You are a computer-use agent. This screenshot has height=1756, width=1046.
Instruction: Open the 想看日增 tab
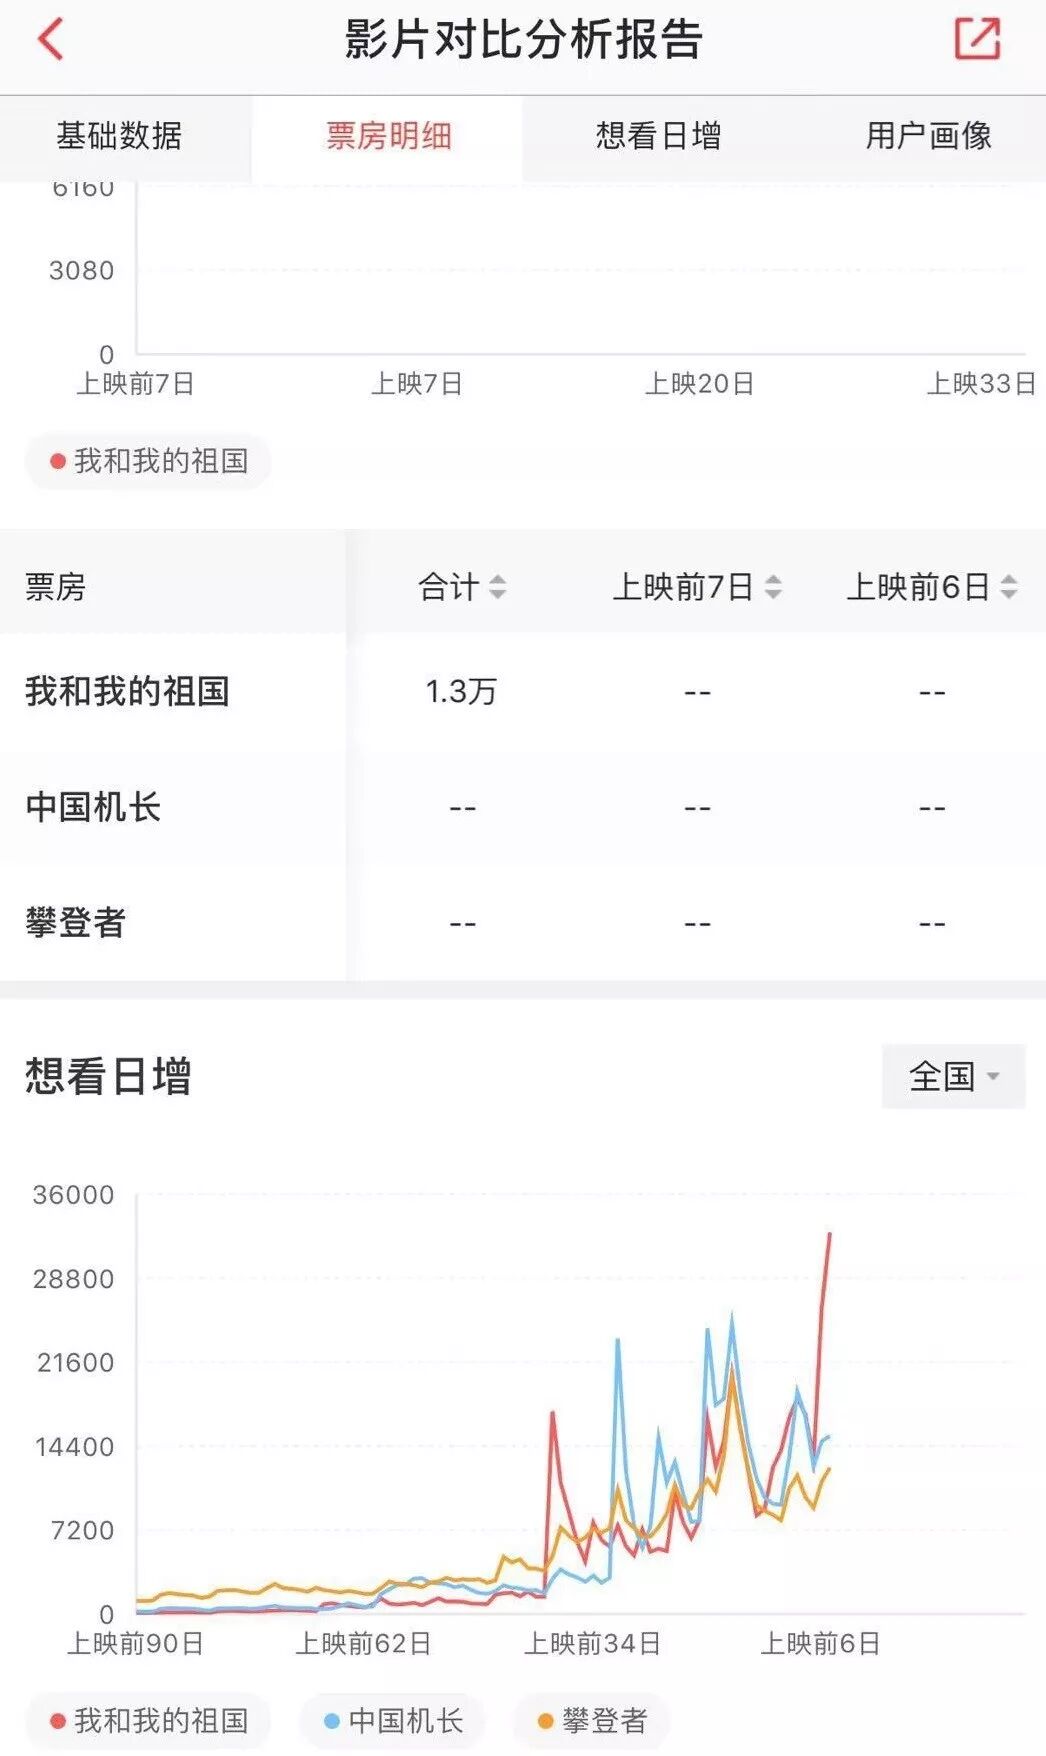pyautogui.click(x=658, y=136)
